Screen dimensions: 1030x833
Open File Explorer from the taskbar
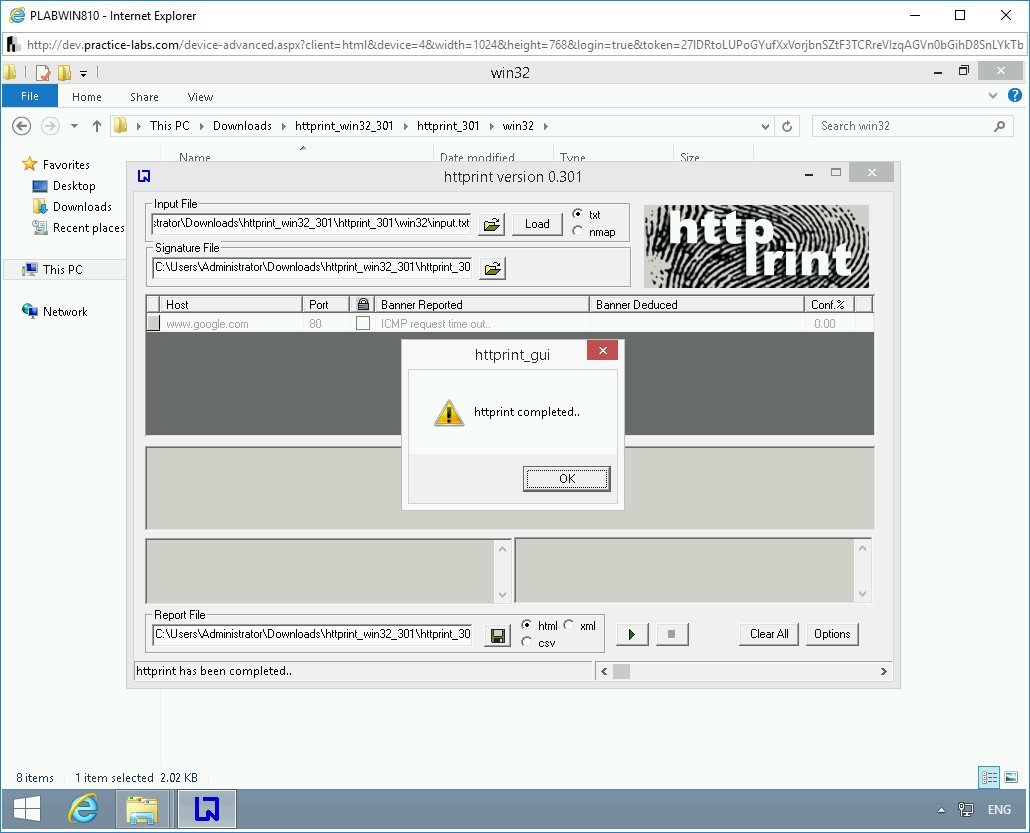coord(142,809)
